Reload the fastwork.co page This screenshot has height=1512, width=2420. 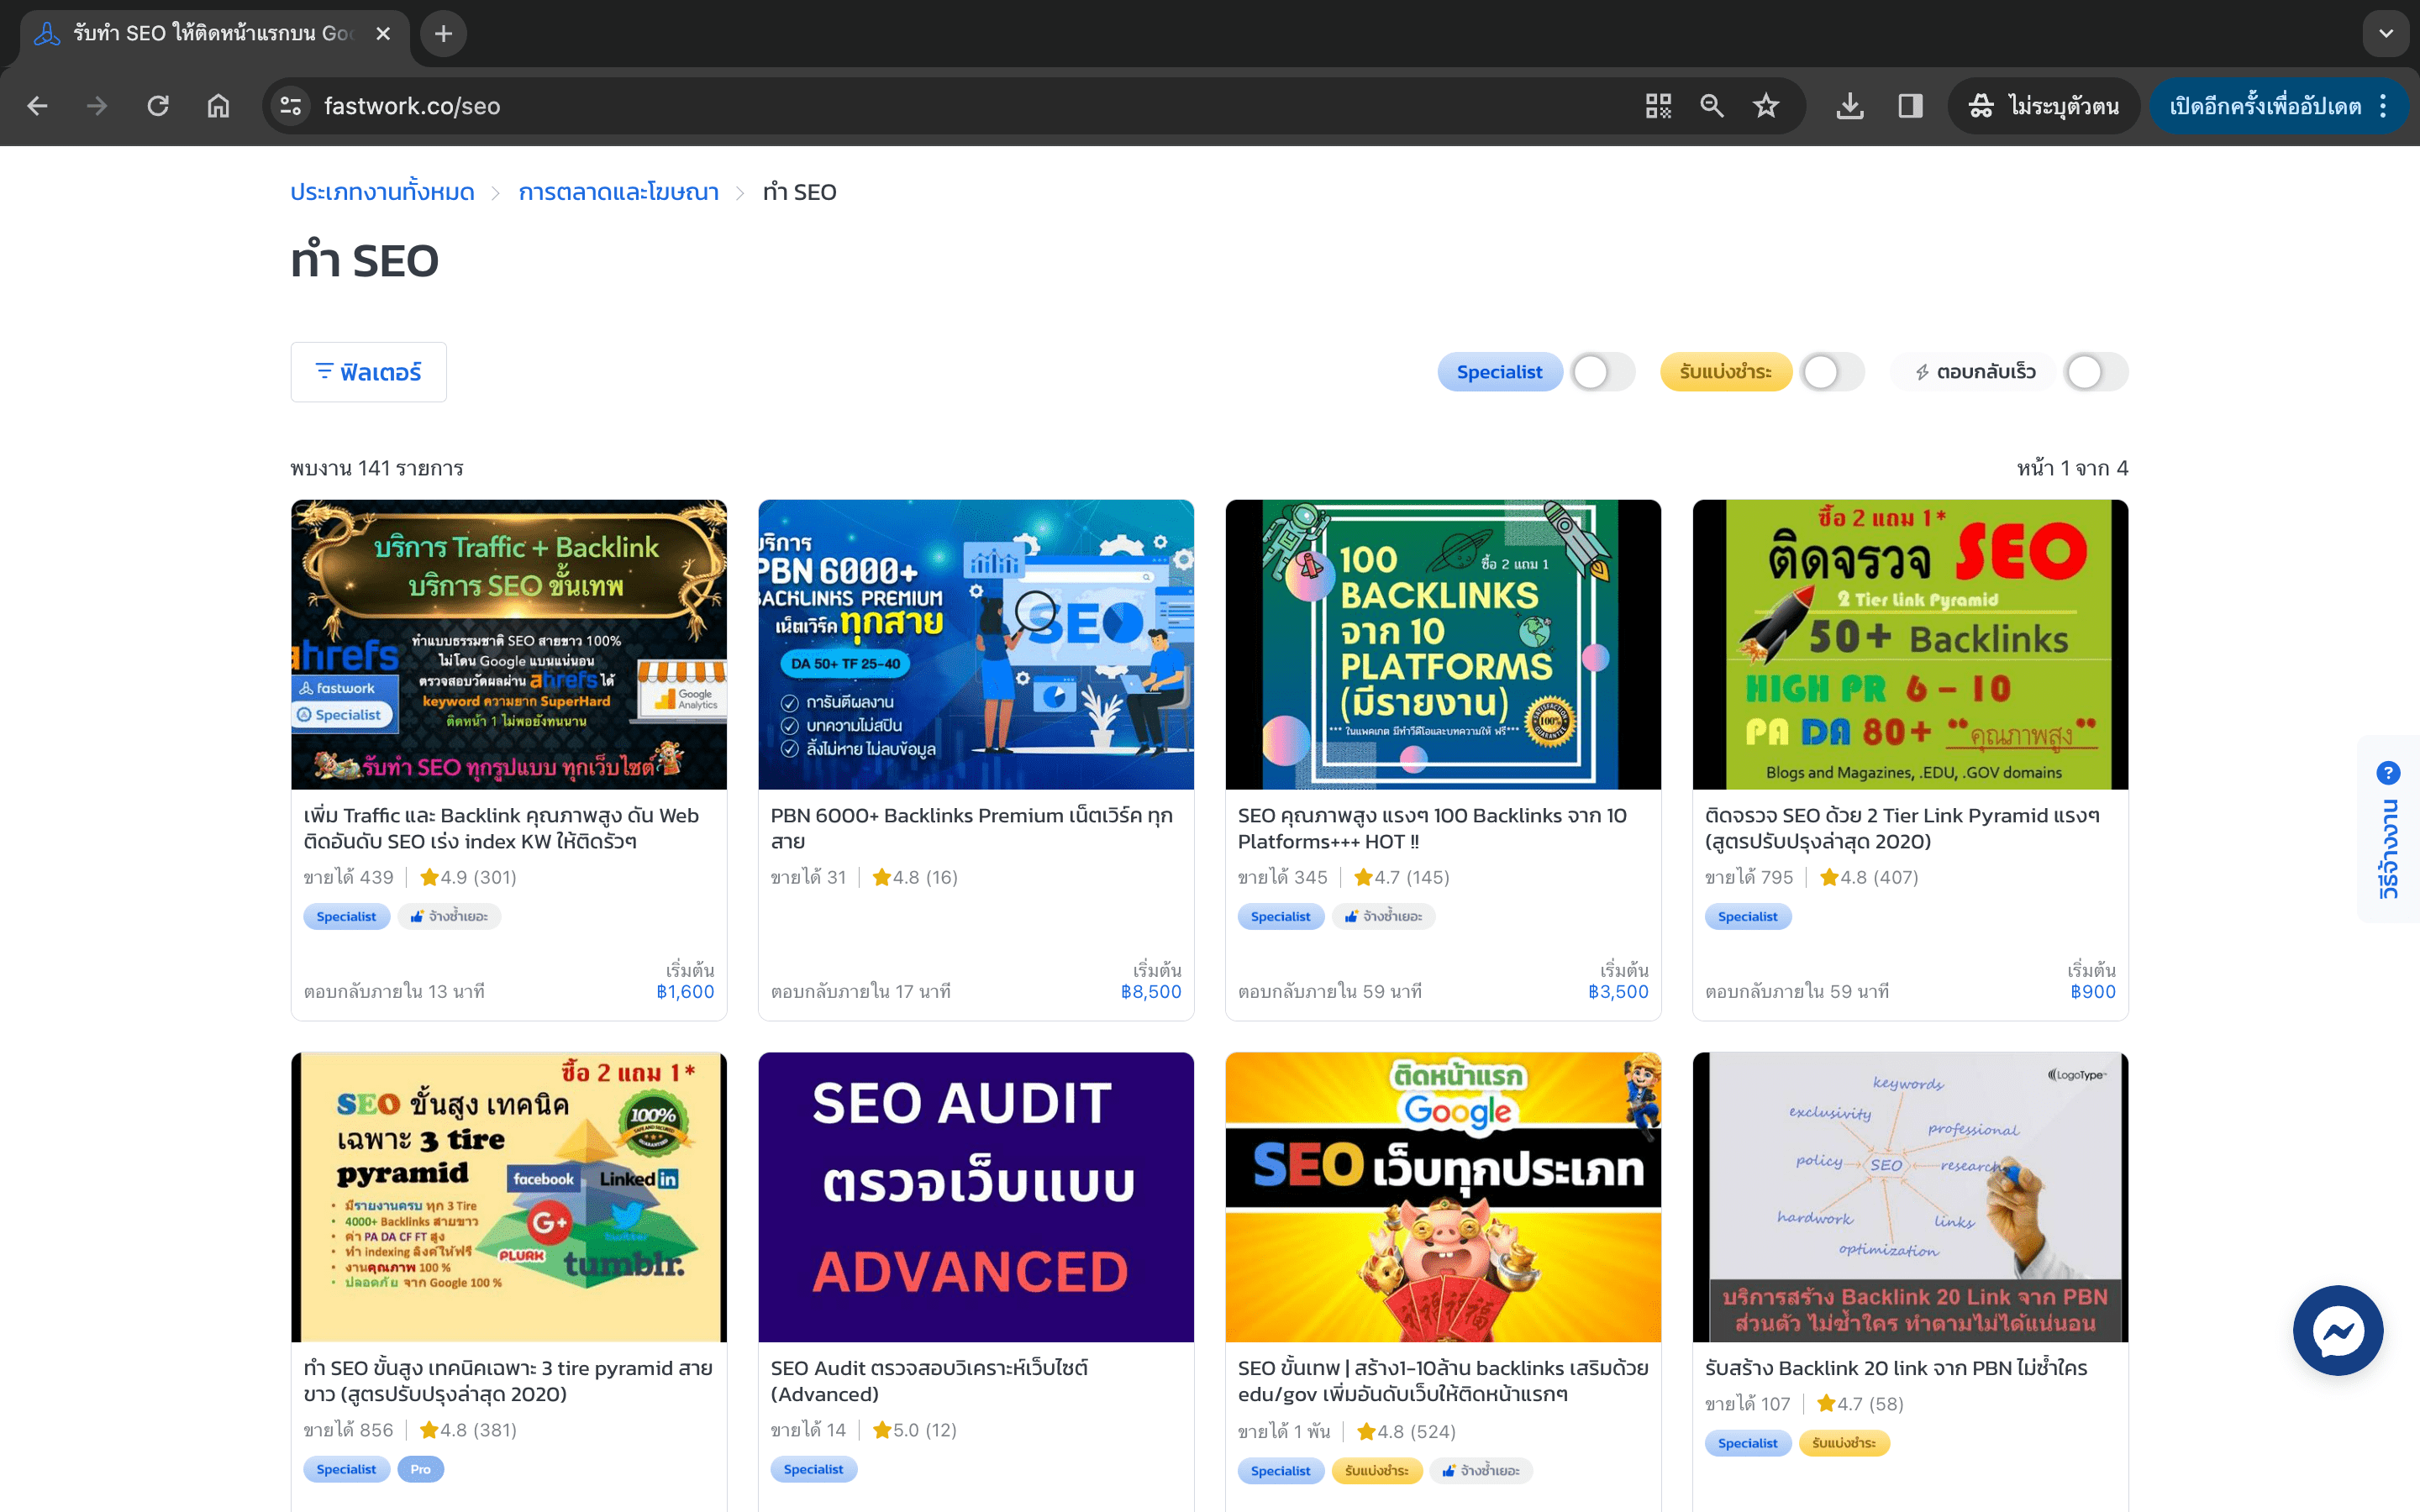click(x=158, y=106)
